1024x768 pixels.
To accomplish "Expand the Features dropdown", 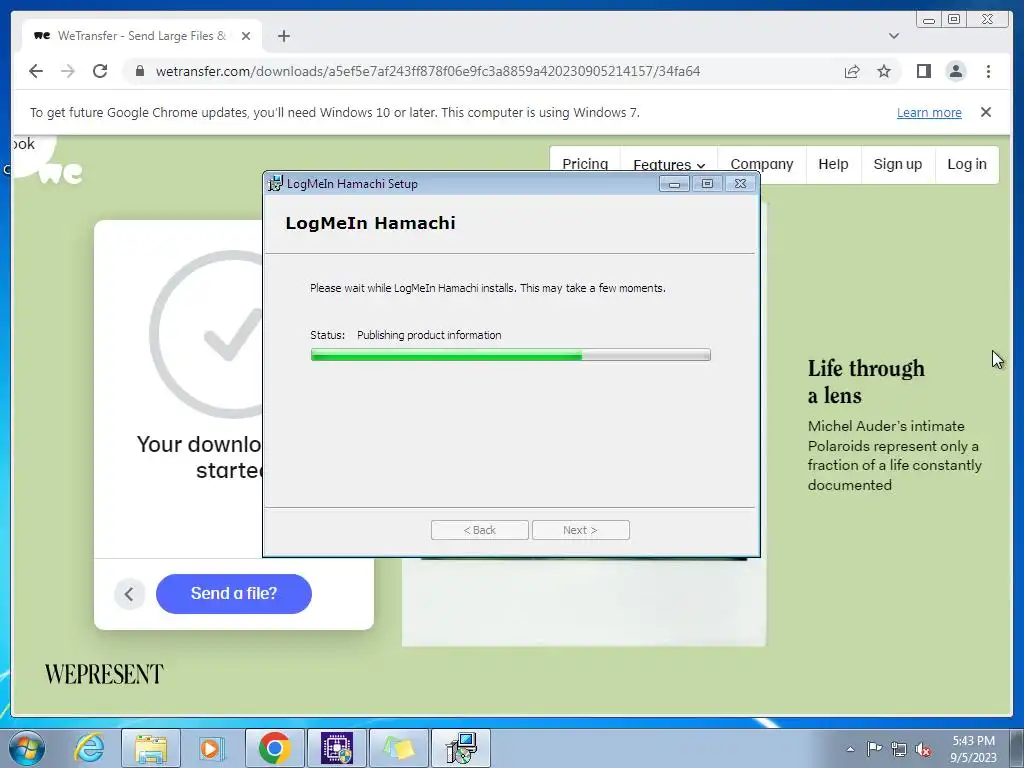I will [x=669, y=164].
